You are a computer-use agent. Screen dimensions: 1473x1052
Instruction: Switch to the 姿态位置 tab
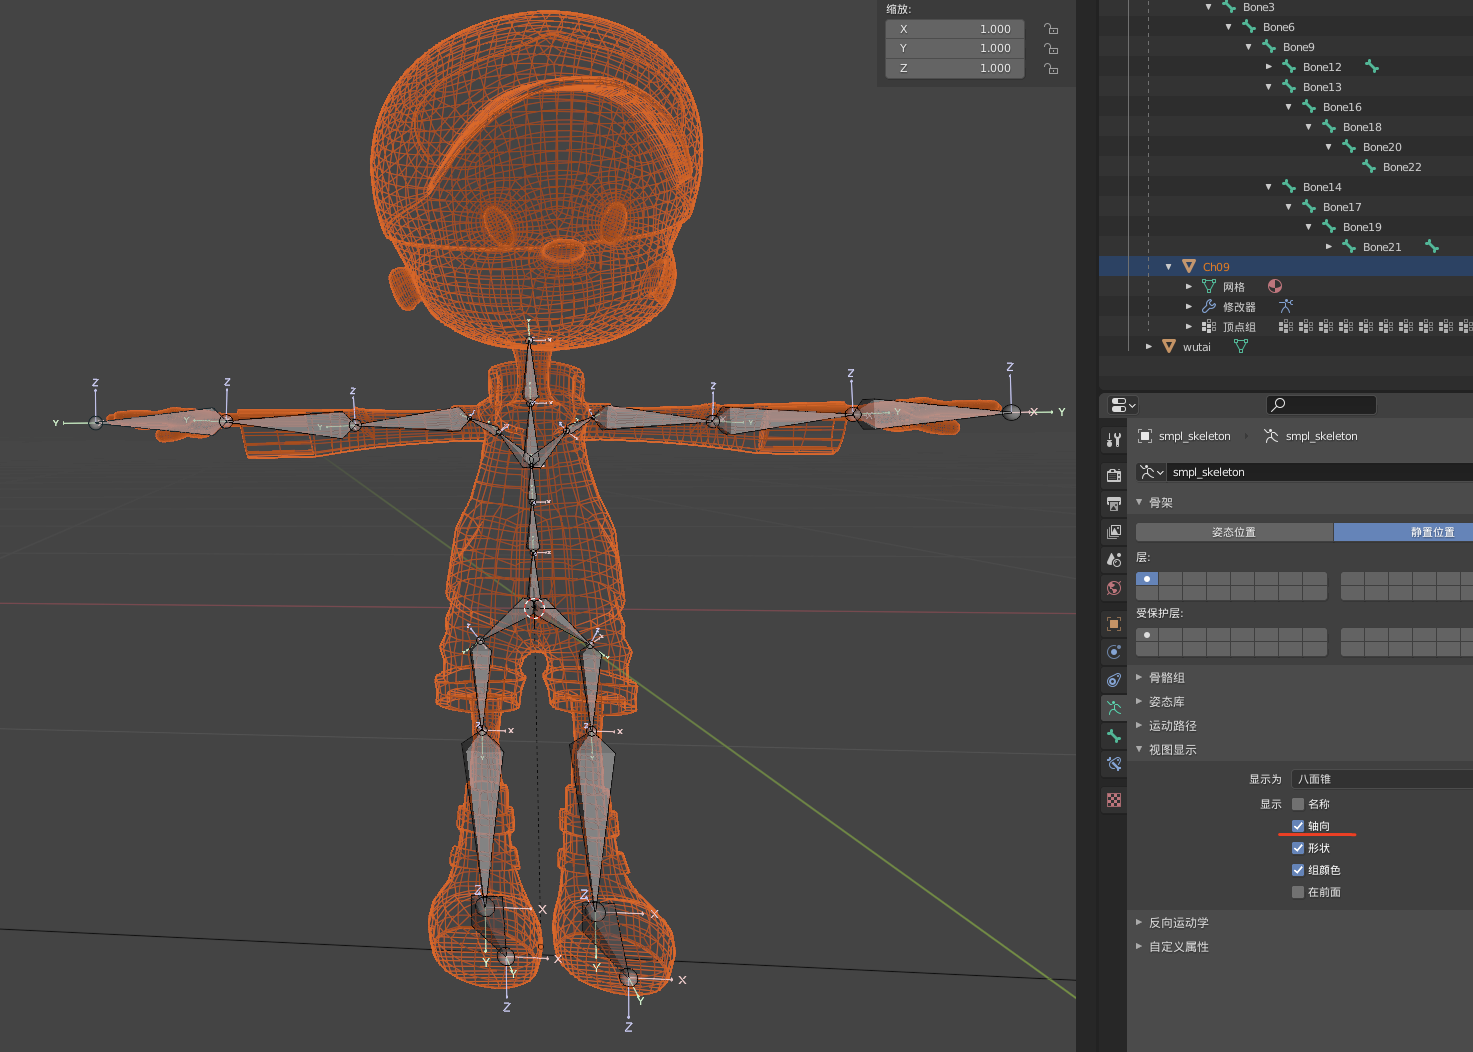click(x=1234, y=531)
